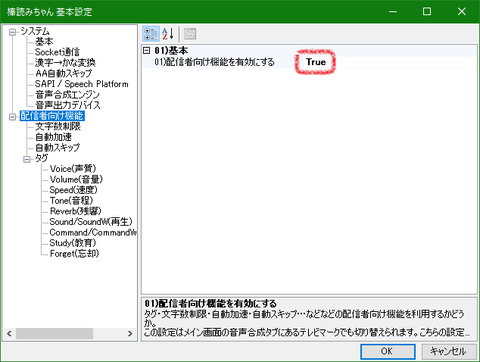This screenshot has height=362, width=480.
Task: Collapse the タグ tree node
Action: click(x=27, y=159)
